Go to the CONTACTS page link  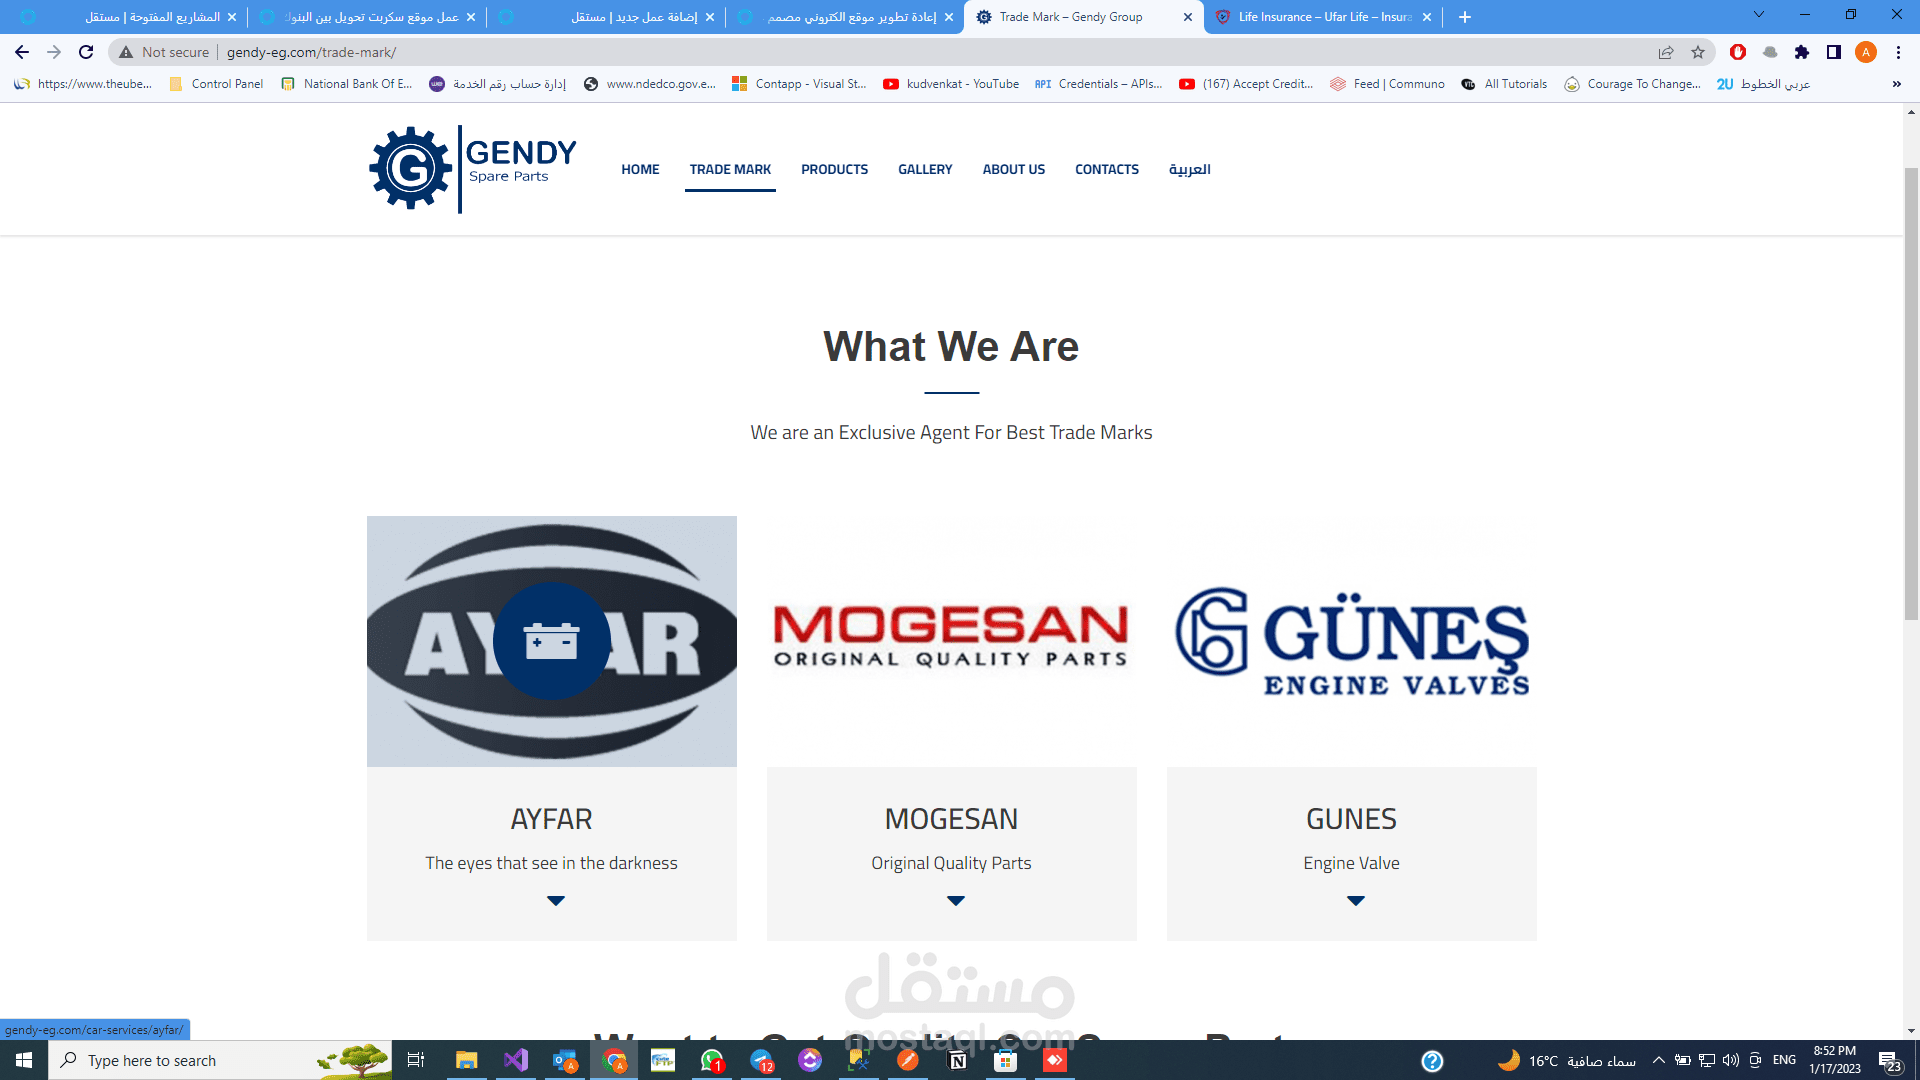coord(1106,169)
